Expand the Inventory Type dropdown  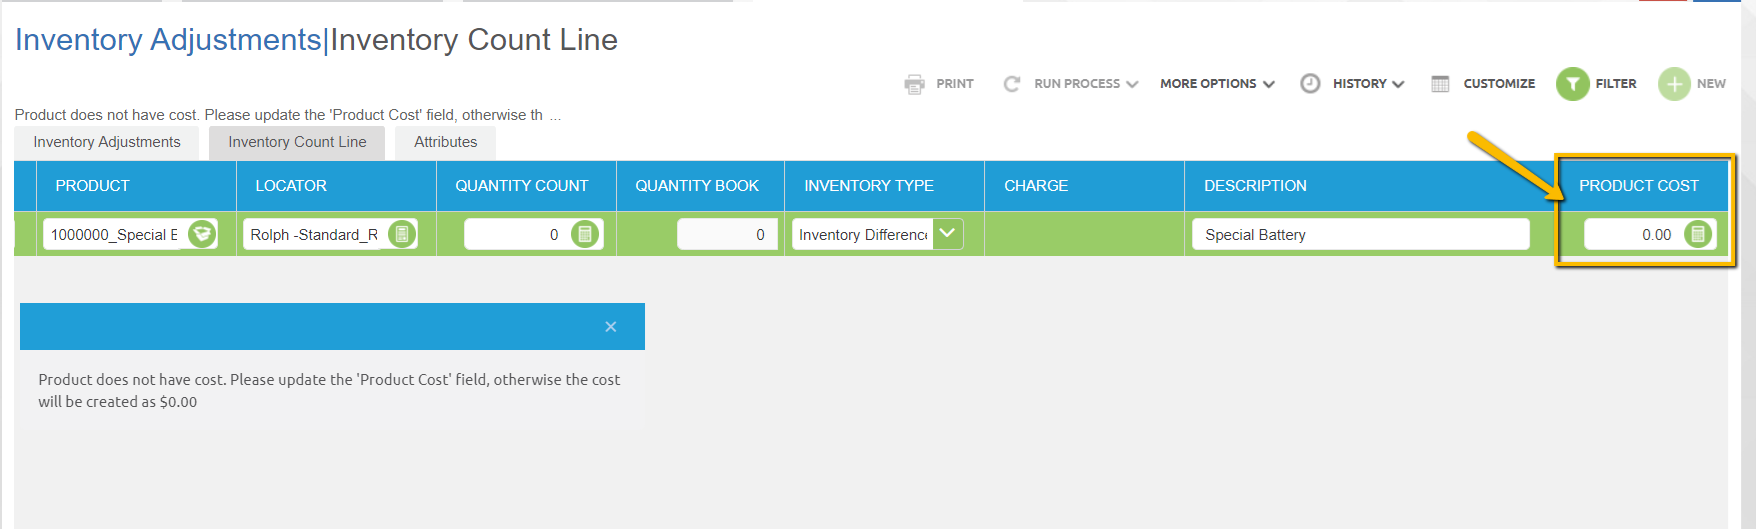point(947,234)
